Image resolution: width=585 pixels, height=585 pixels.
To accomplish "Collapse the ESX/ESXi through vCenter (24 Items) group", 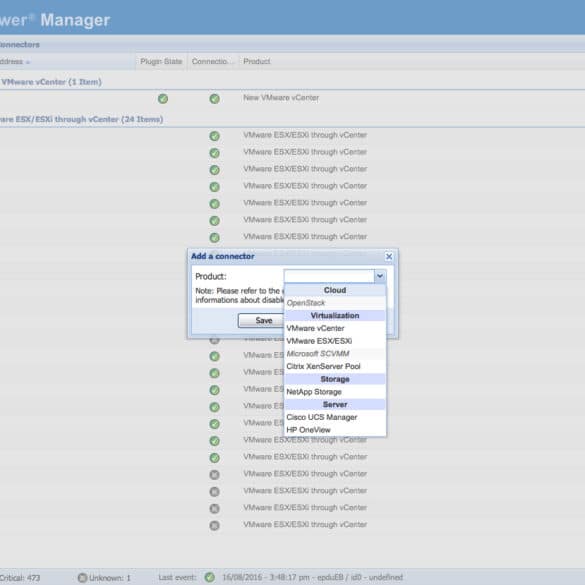I will (81, 119).
